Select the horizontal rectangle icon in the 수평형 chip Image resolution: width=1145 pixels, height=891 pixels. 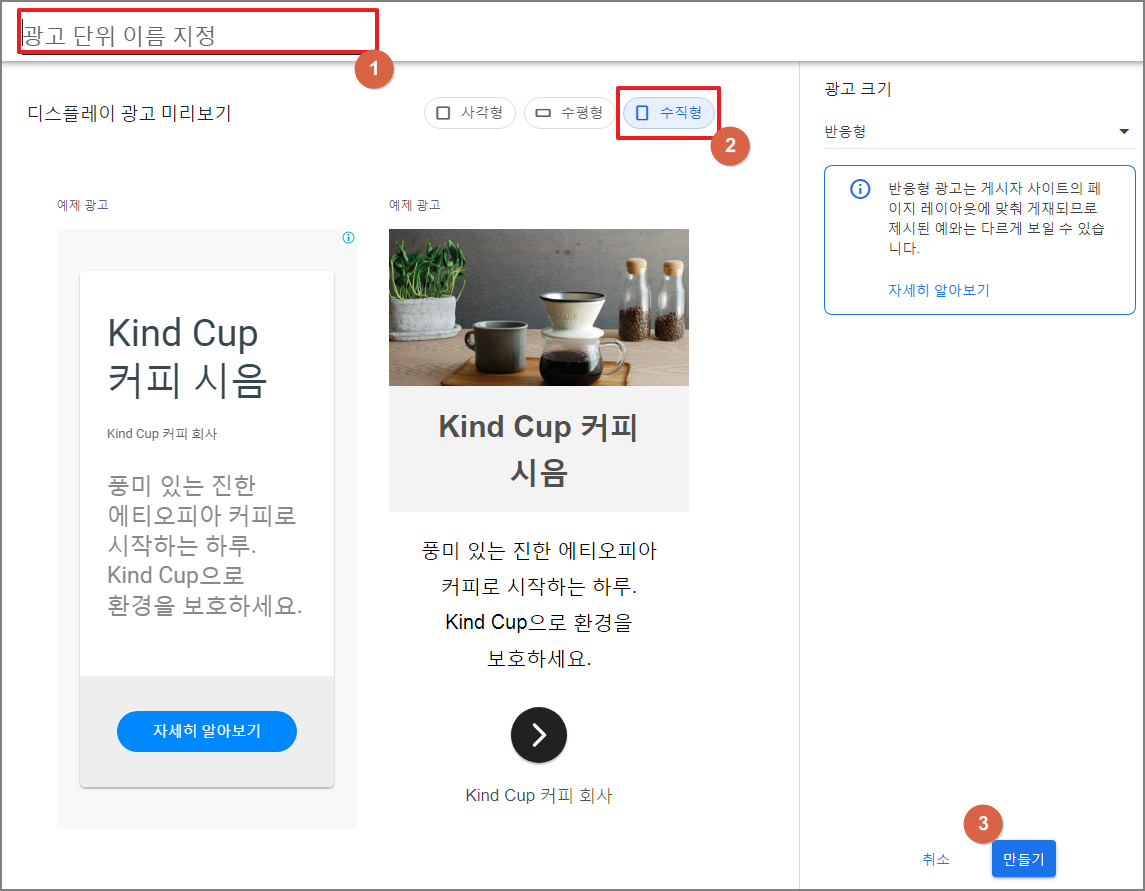tap(541, 113)
